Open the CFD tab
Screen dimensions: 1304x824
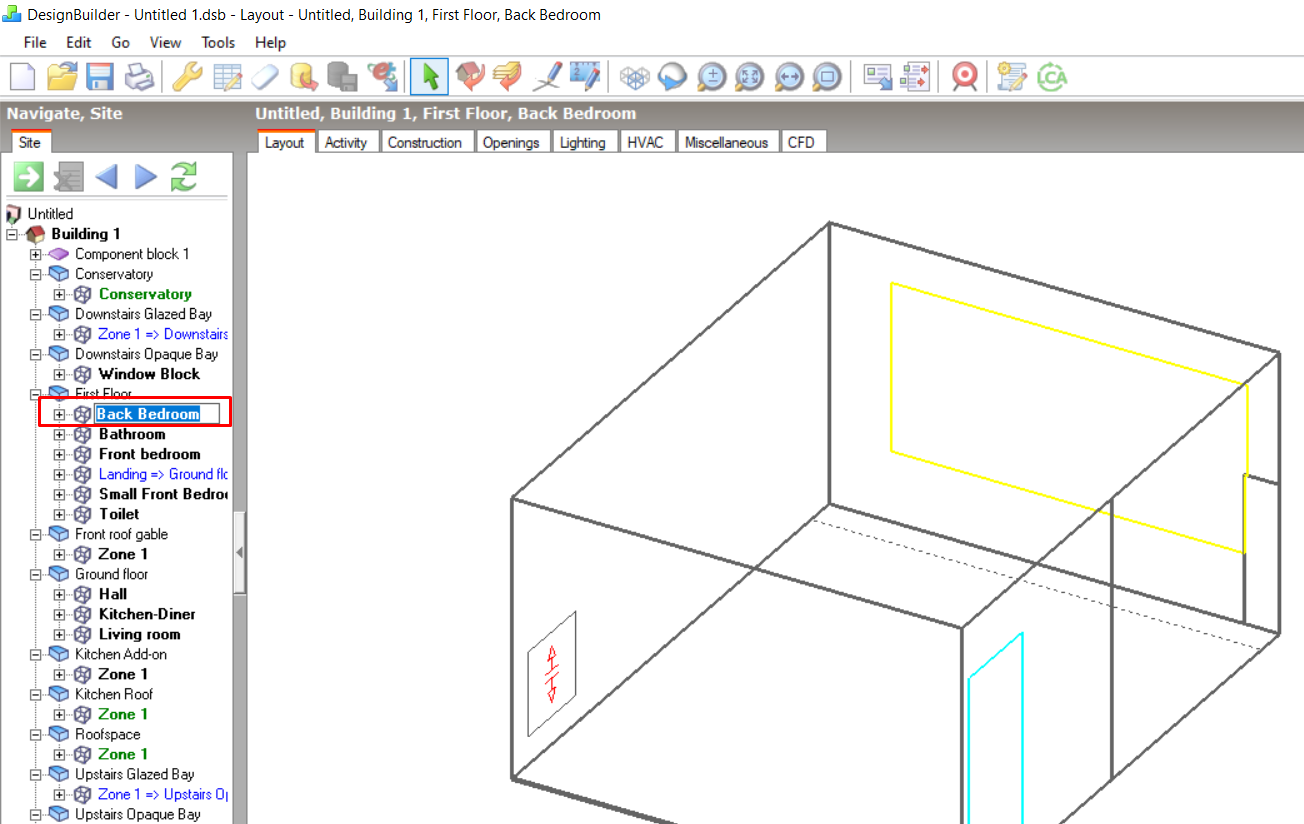coord(801,142)
